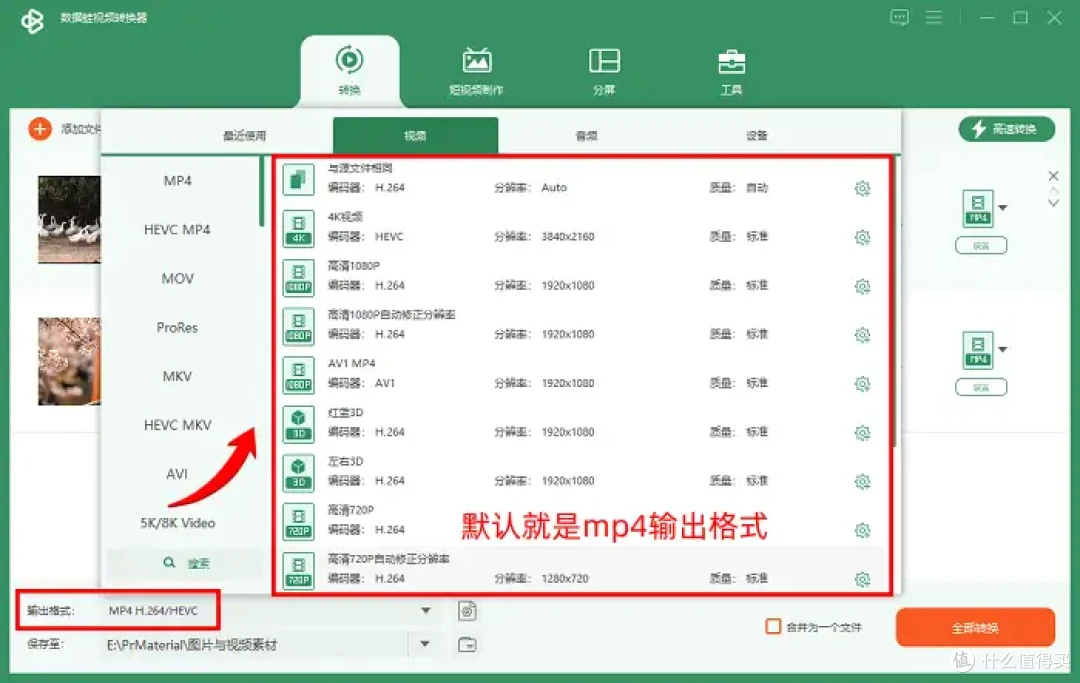
Task: Click second video's button under the MP4 icon
Action: point(981,388)
